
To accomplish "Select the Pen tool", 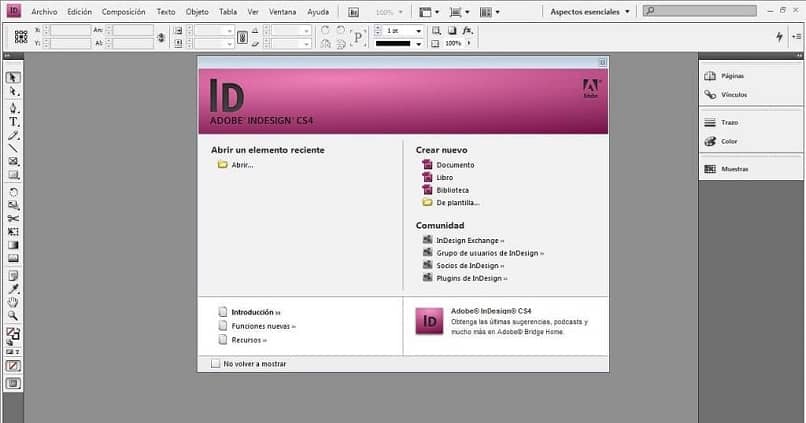I will [x=13, y=108].
